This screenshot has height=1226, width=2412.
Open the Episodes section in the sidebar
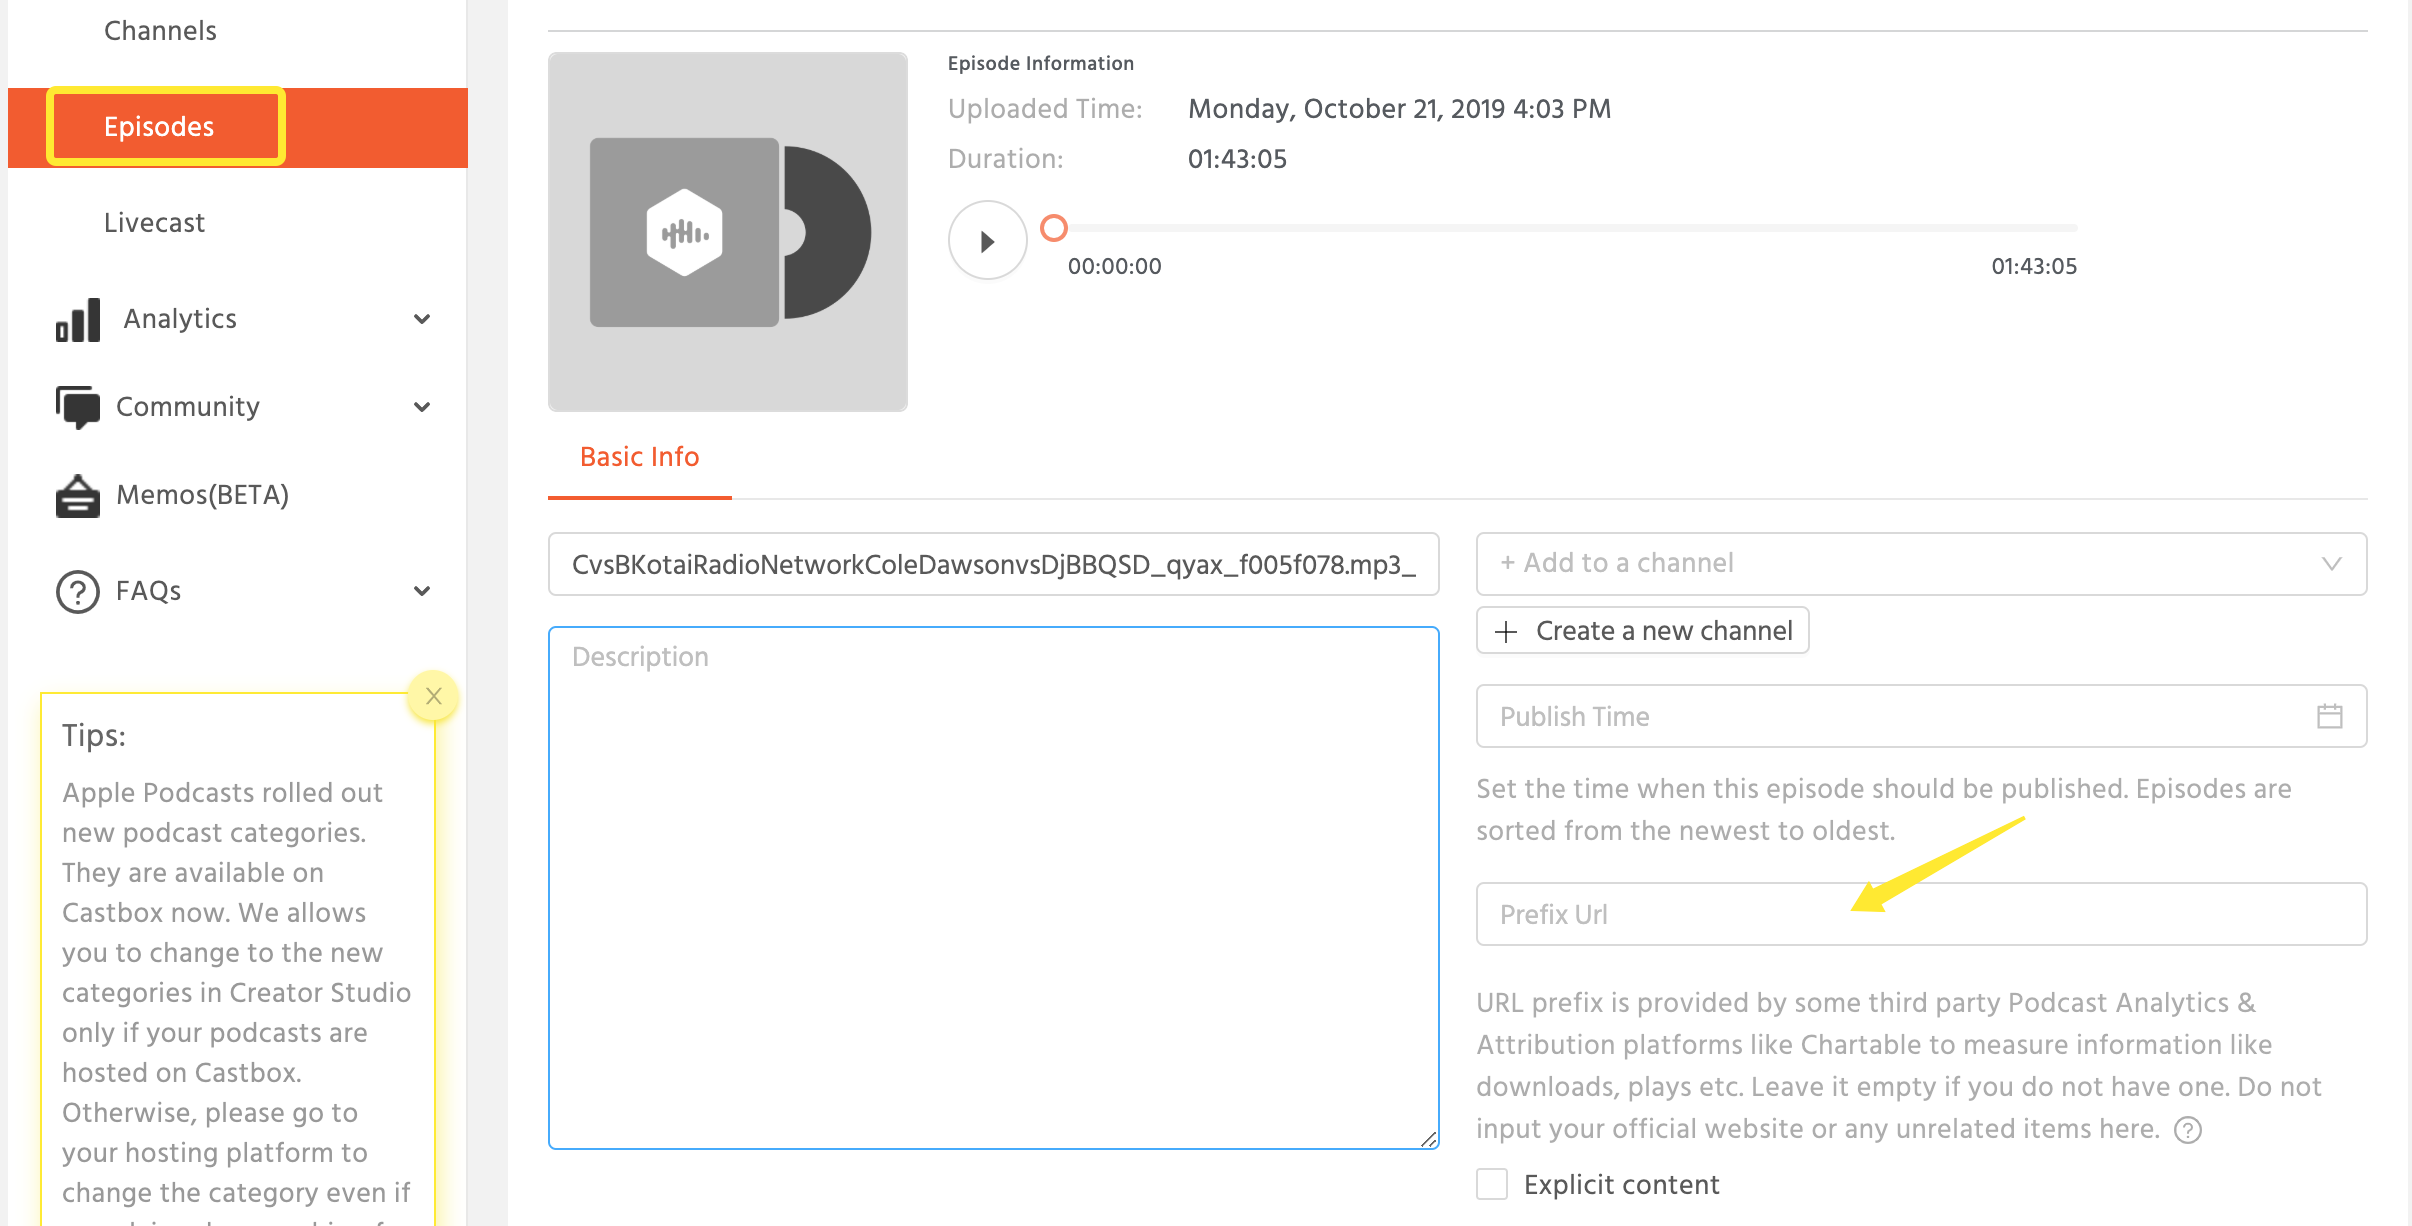159,127
